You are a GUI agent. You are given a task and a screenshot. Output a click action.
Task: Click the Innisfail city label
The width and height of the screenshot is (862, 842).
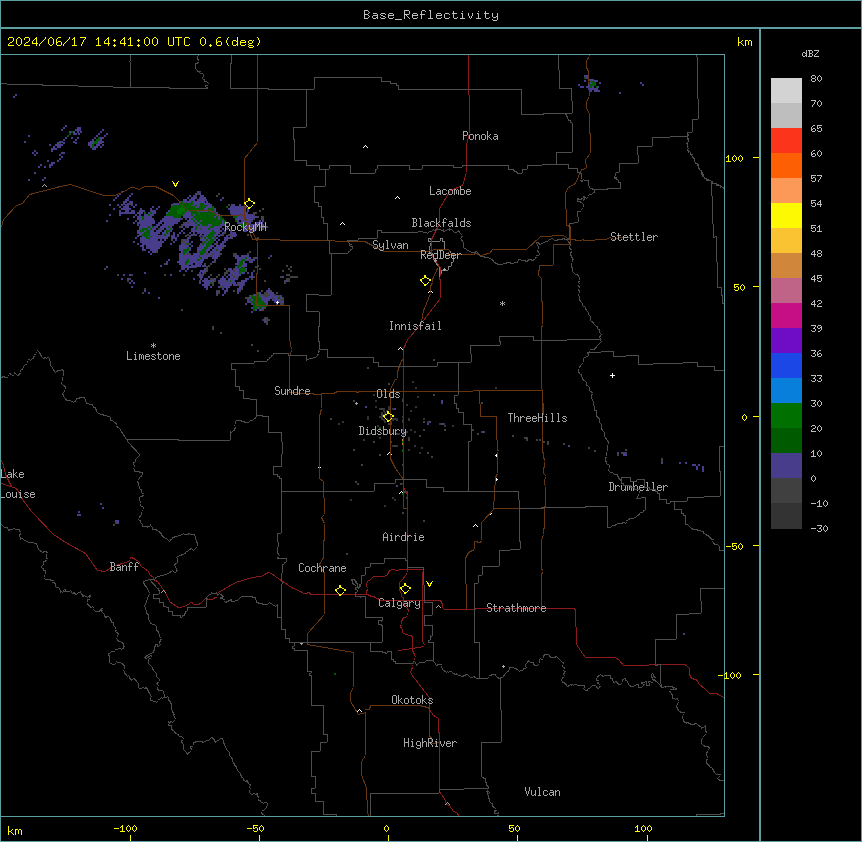pyautogui.click(x=415, y=326)
